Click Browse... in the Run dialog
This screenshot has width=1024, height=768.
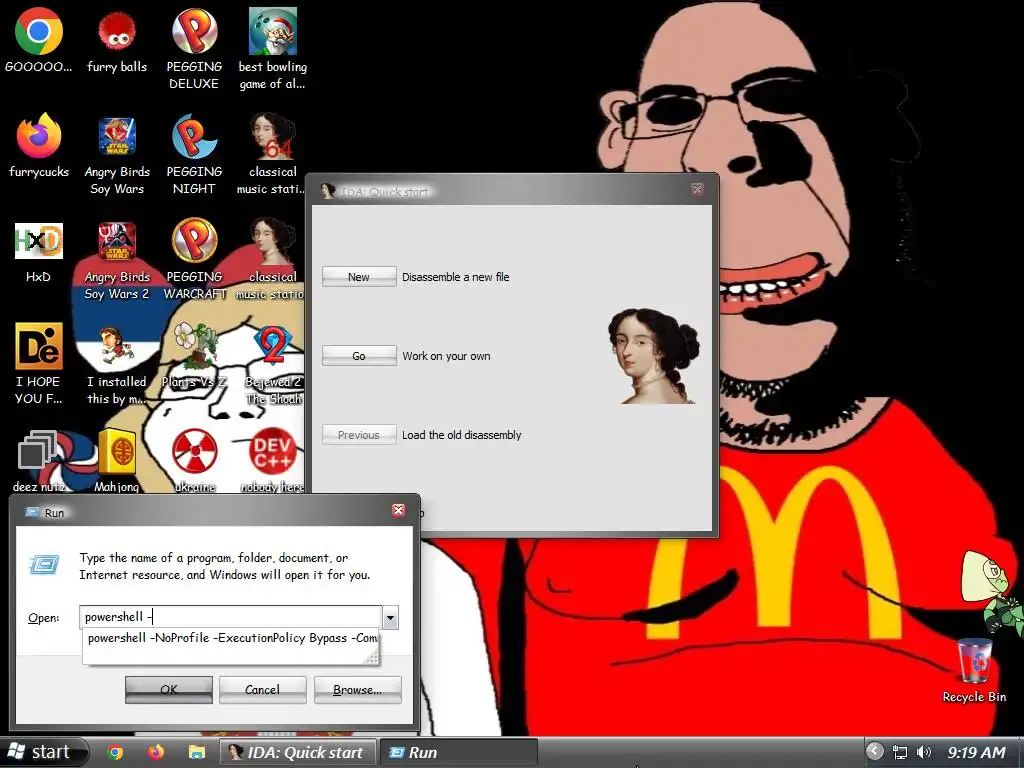(357, 690)
